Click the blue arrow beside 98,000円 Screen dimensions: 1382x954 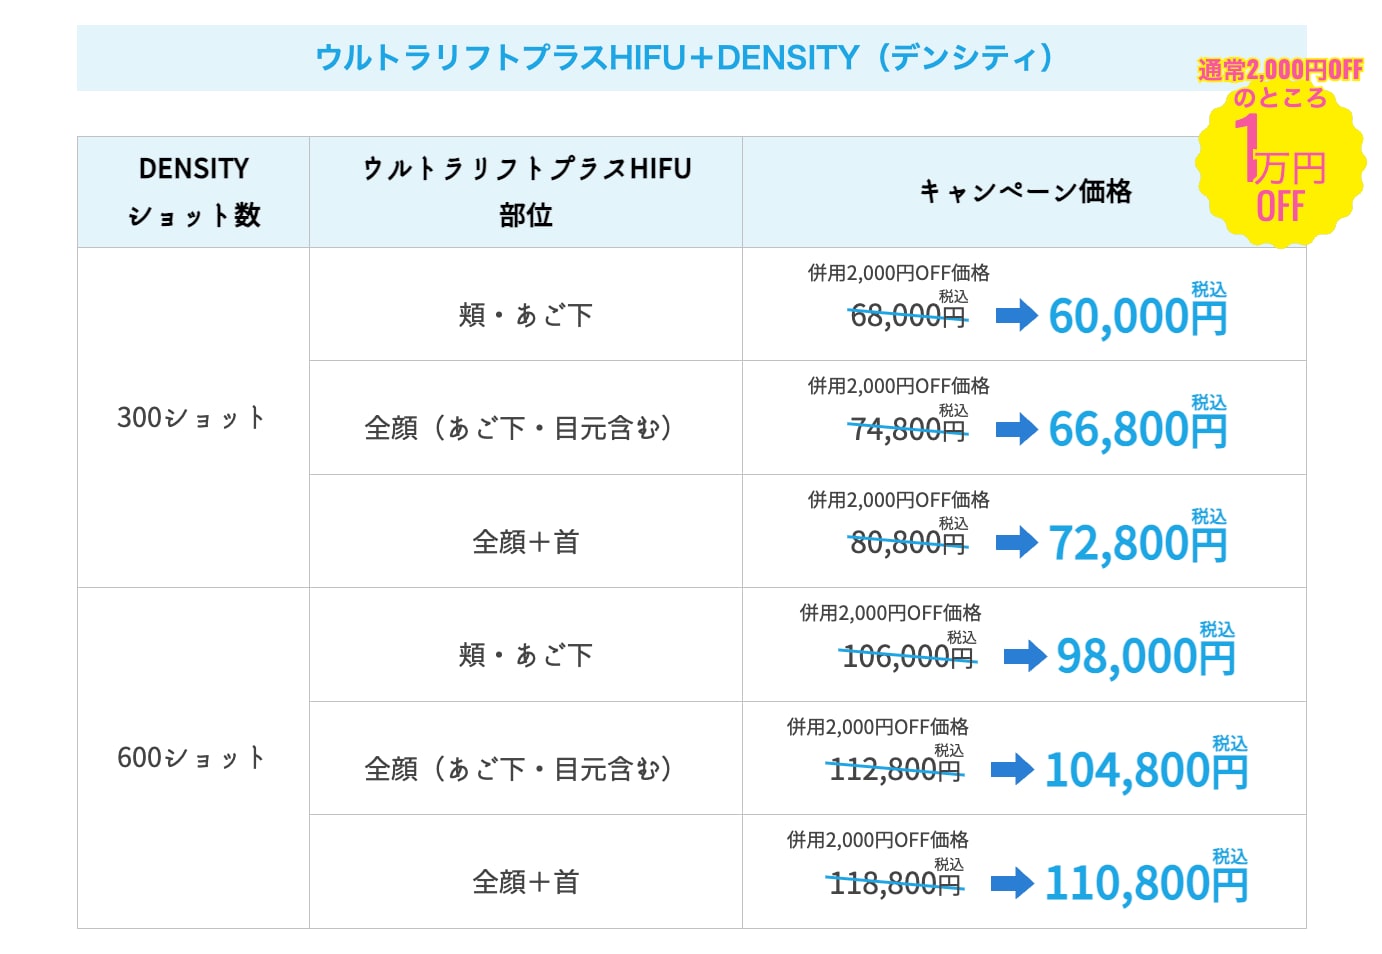click(1025, 657)
